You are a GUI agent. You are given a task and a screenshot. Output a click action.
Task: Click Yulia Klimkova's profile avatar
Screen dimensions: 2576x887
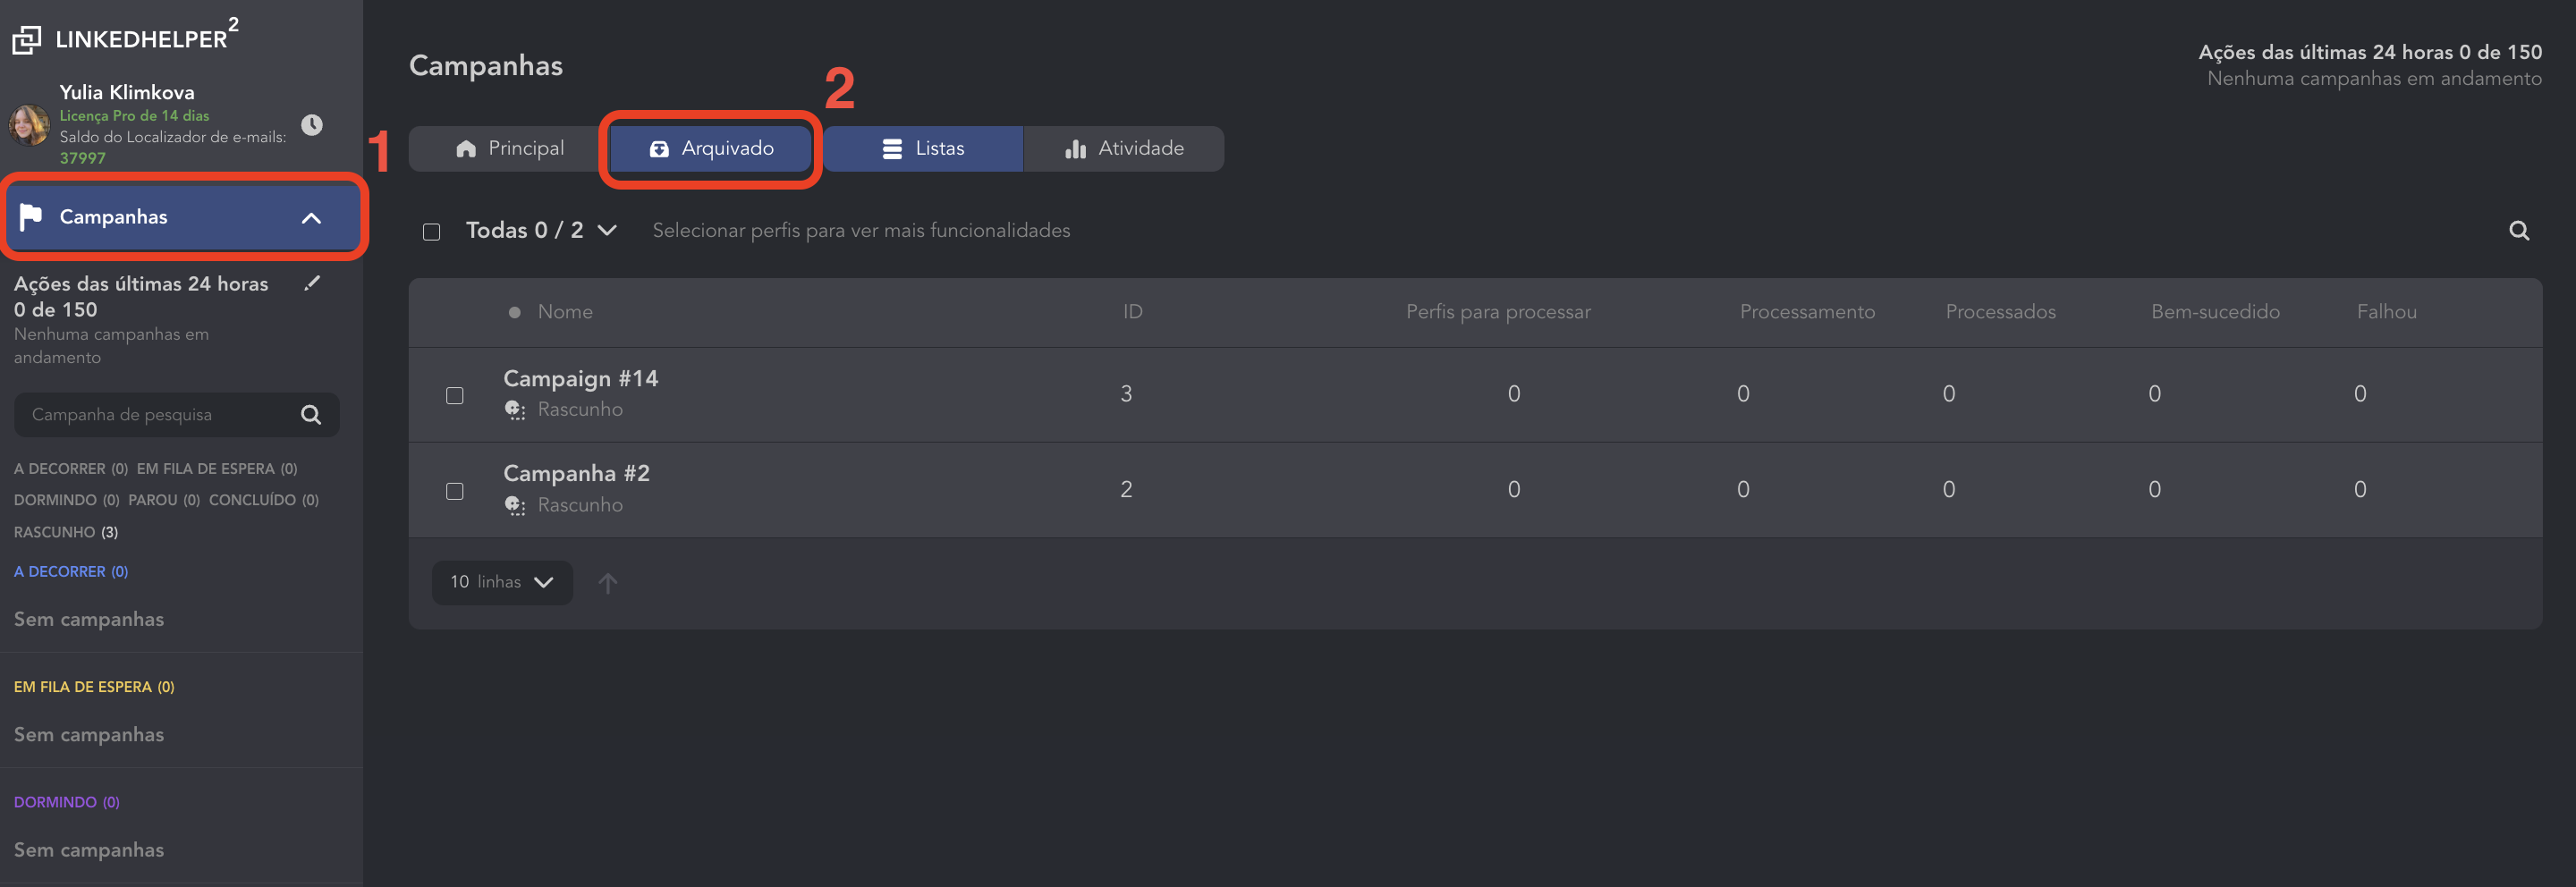tap(29, 125)
